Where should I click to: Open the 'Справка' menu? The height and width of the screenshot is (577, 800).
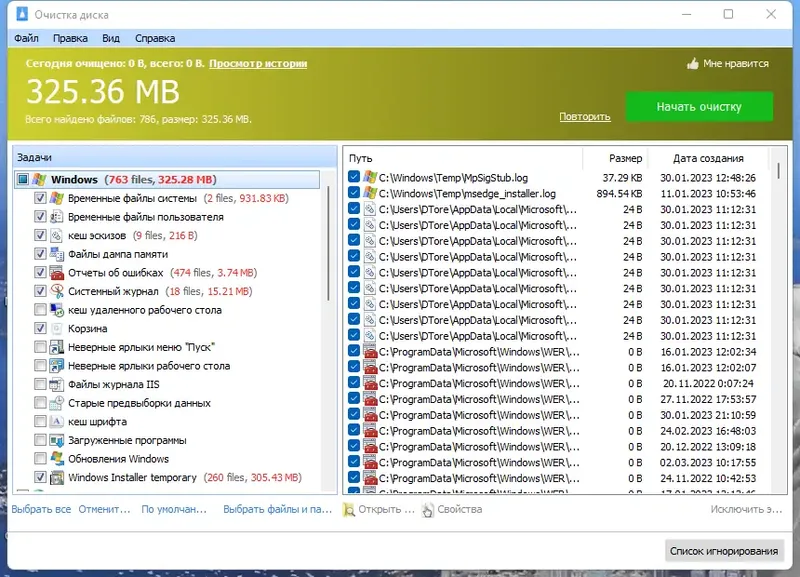click(155, 38)
